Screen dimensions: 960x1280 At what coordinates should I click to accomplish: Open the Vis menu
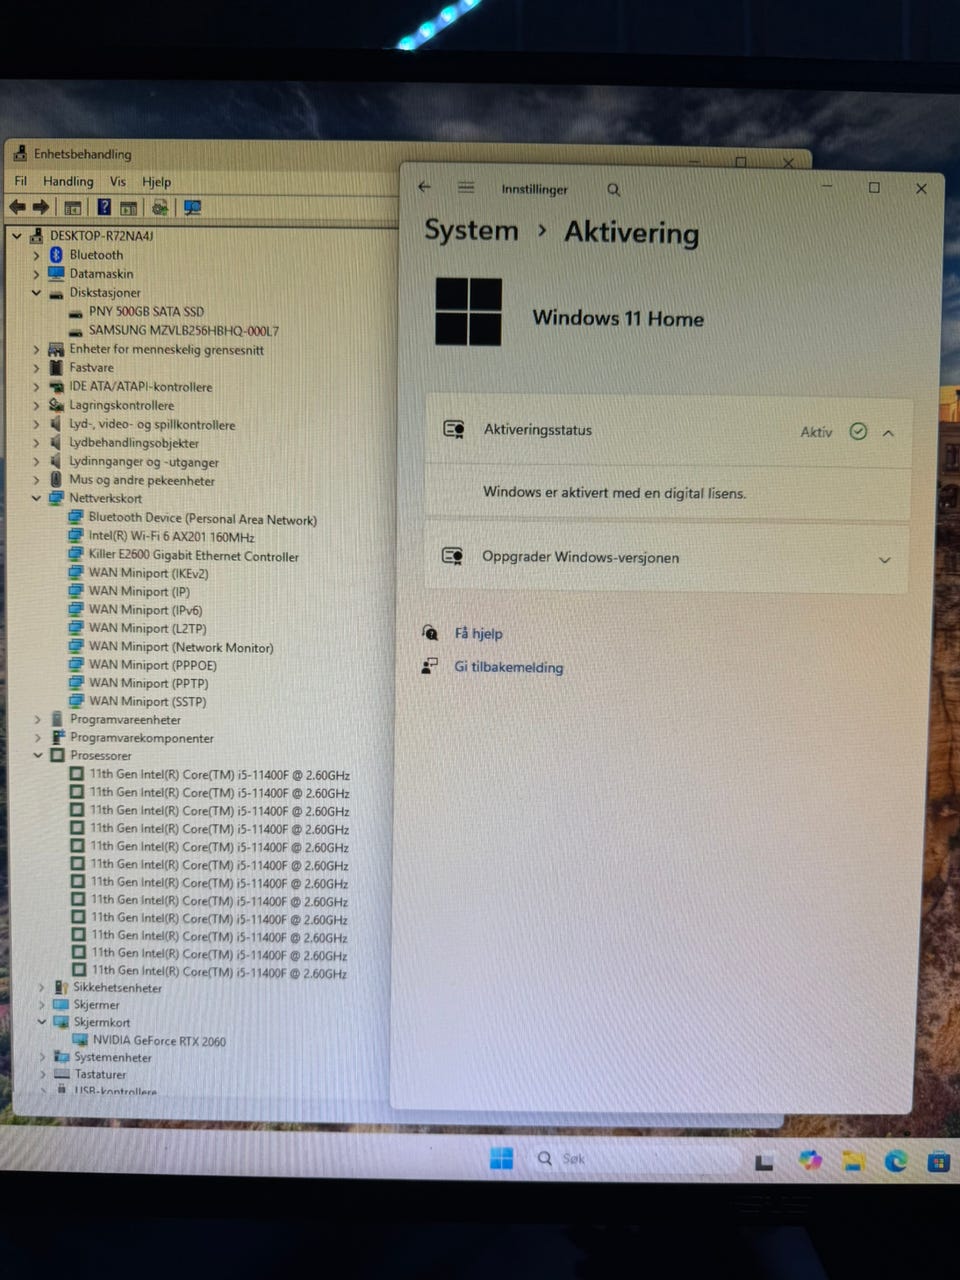tap(118, 181)
